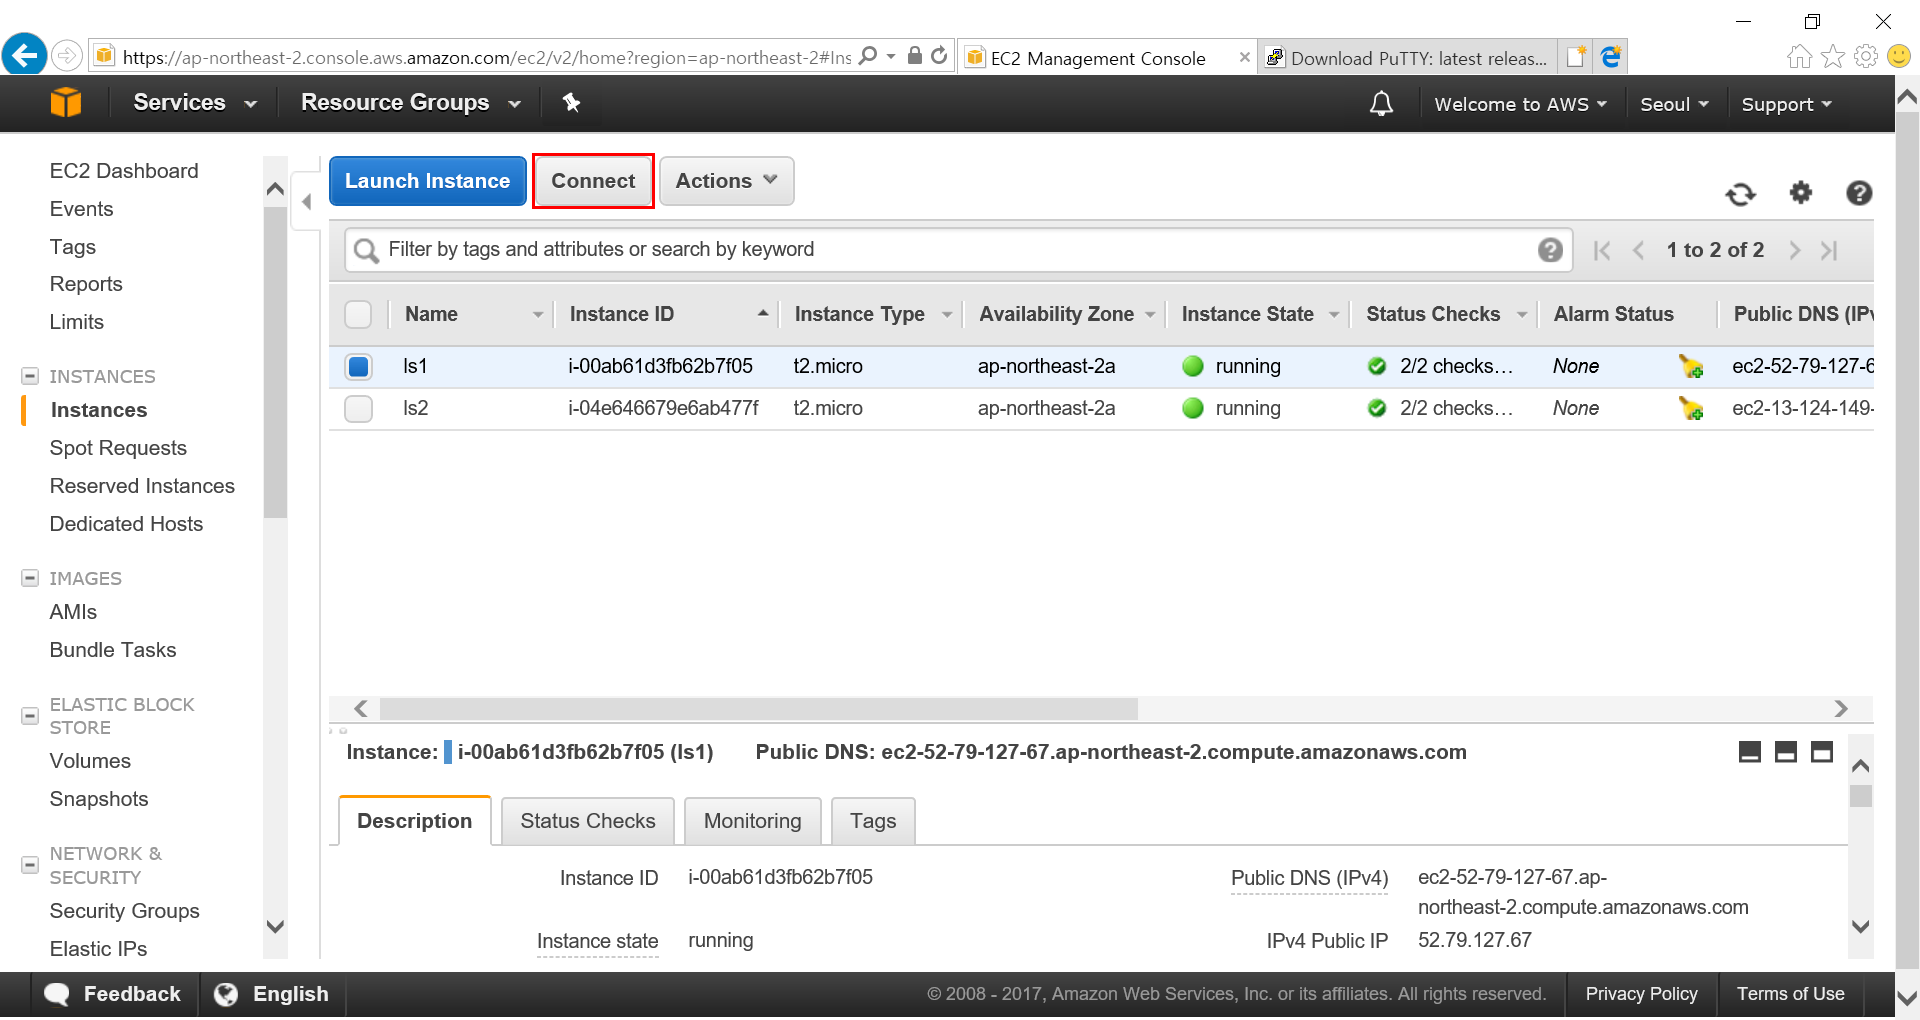The image size is (1920, 1020).
Task: Open the Terms of Use link
Action: 1790,994
